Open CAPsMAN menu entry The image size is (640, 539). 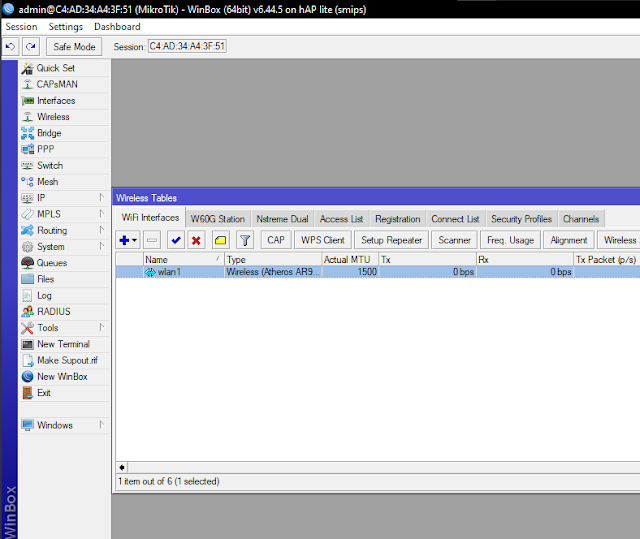coord(64,84)
